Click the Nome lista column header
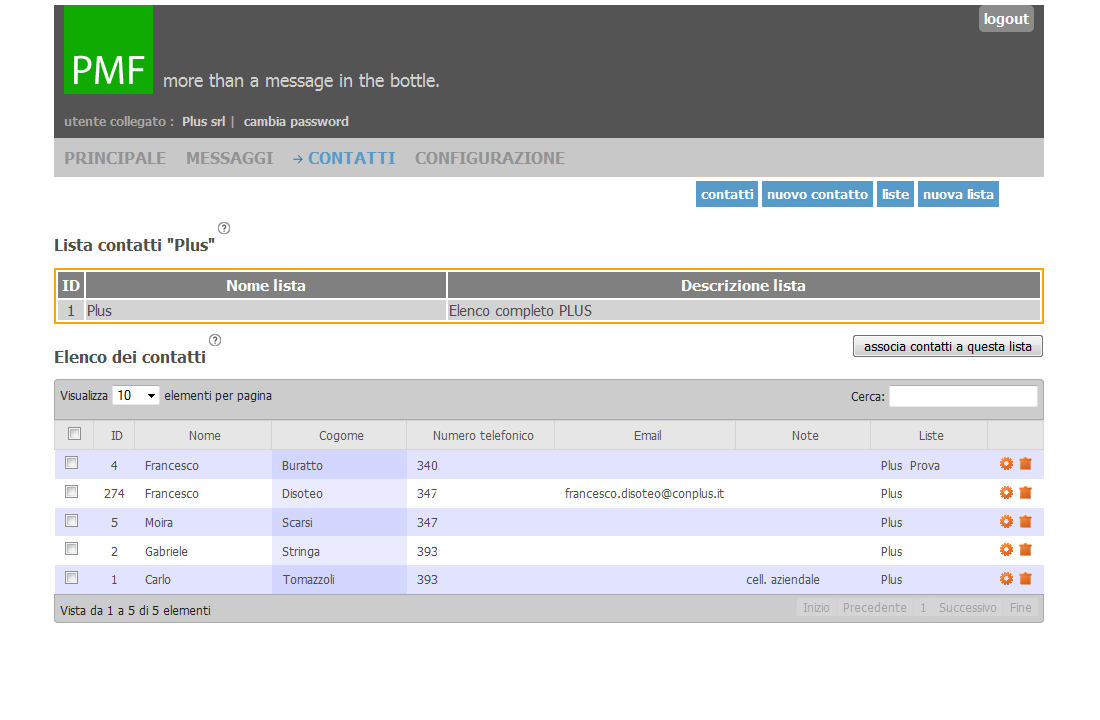The height and width of the screenshot is (720, 1100). point(266,286)
